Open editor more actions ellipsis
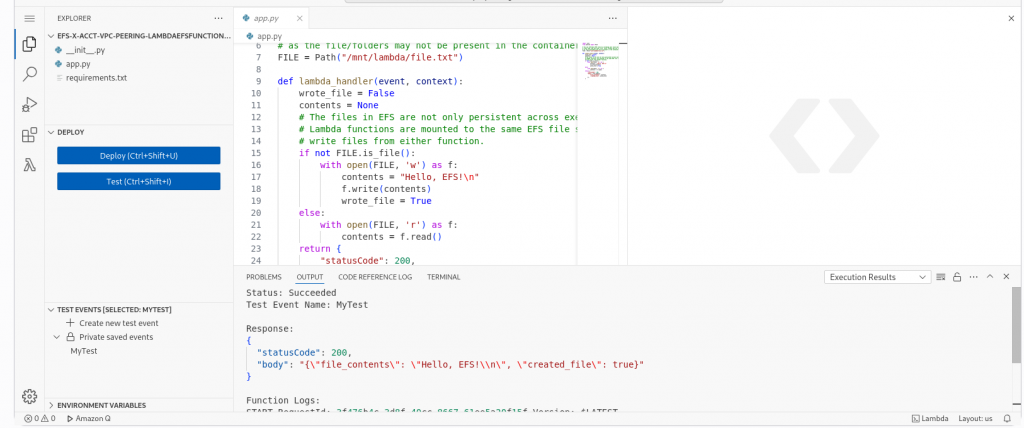The width and height of the screenshot is (1024, 428). (x=613, y=18)
